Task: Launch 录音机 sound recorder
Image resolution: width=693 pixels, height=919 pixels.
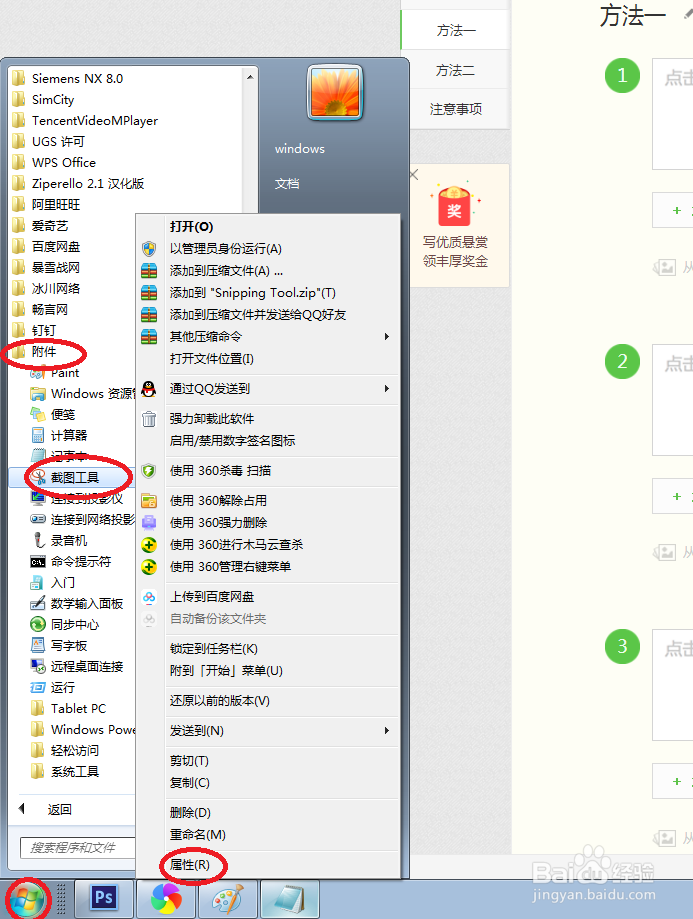Action: [69, 540]
